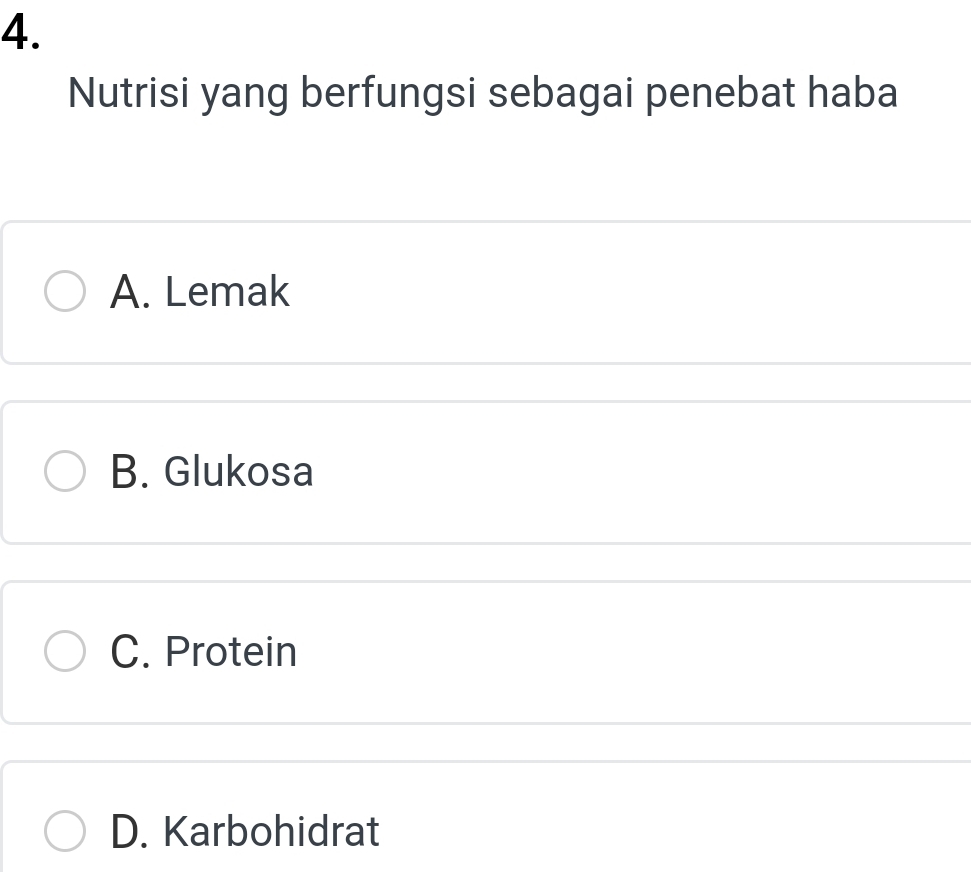Screen dimensions: 971x872
Task: Click the "Lemak" answer text
Action: (227, 293)
